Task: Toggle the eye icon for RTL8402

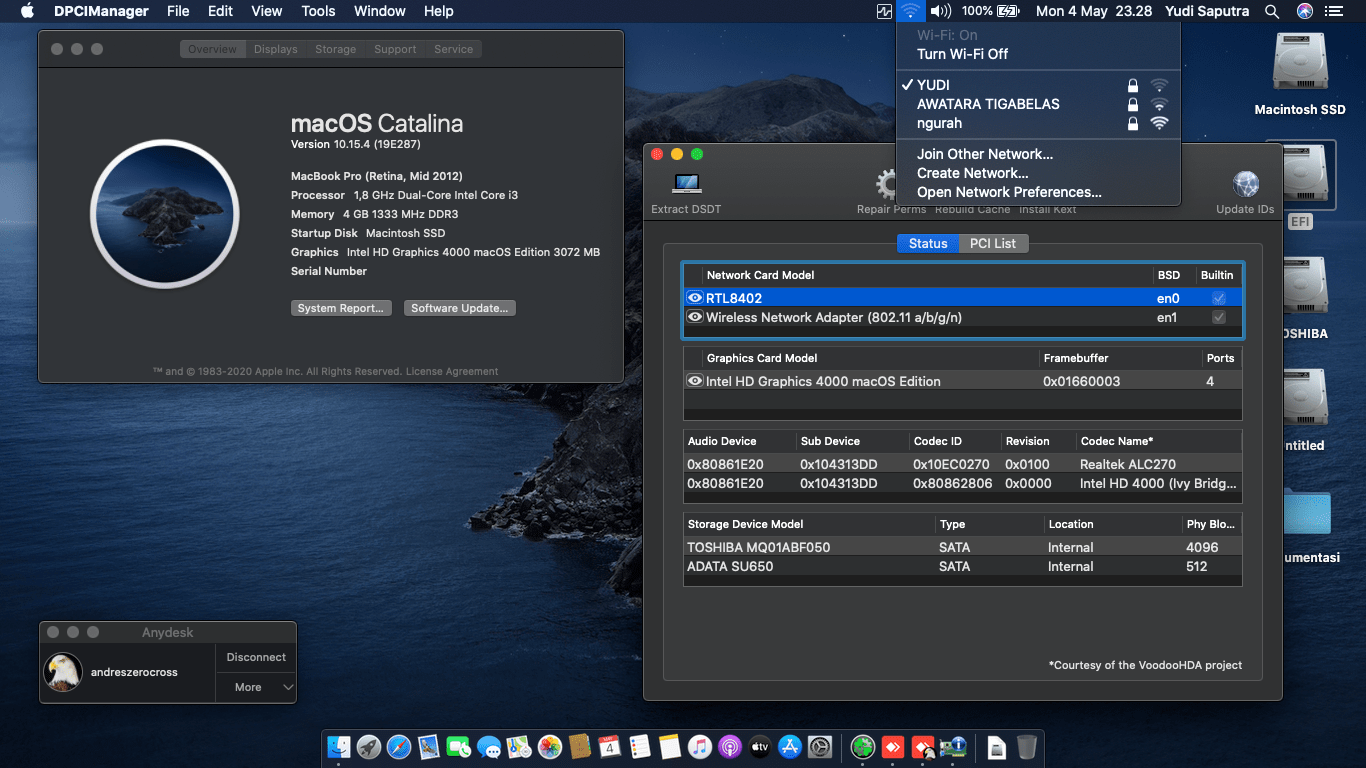Action: (694, 298)
